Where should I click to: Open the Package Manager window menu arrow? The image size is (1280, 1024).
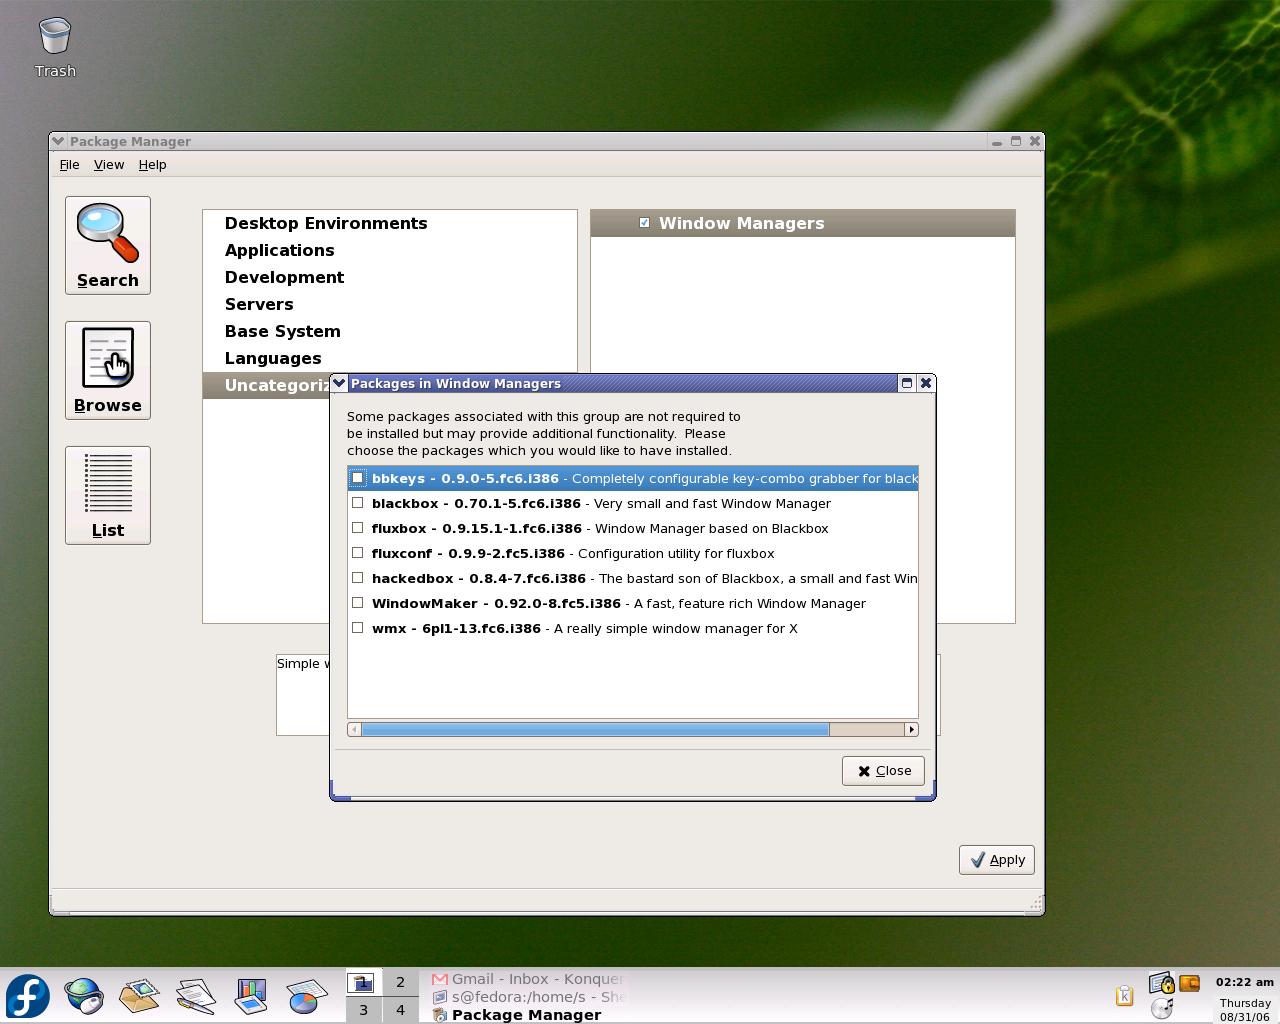pyautogui.click(x=58, y=141)
